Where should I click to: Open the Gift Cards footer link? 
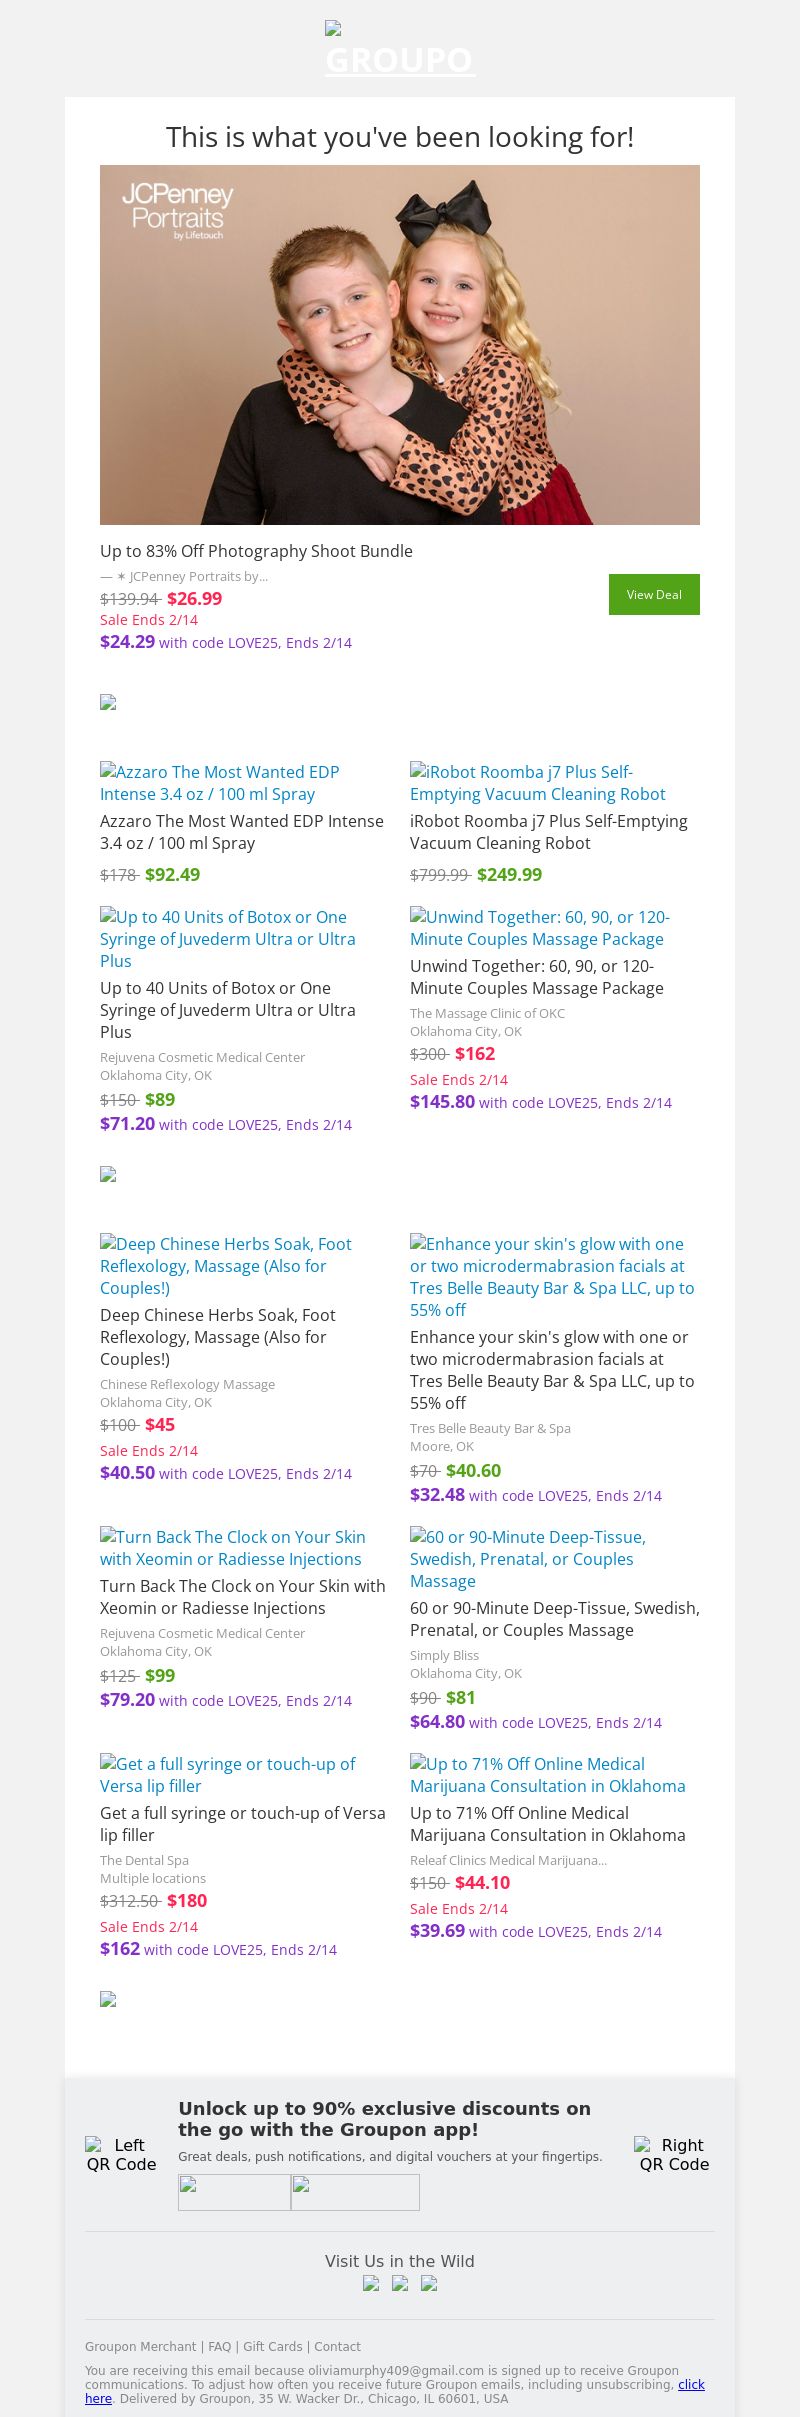click(x=272, y=2346)
